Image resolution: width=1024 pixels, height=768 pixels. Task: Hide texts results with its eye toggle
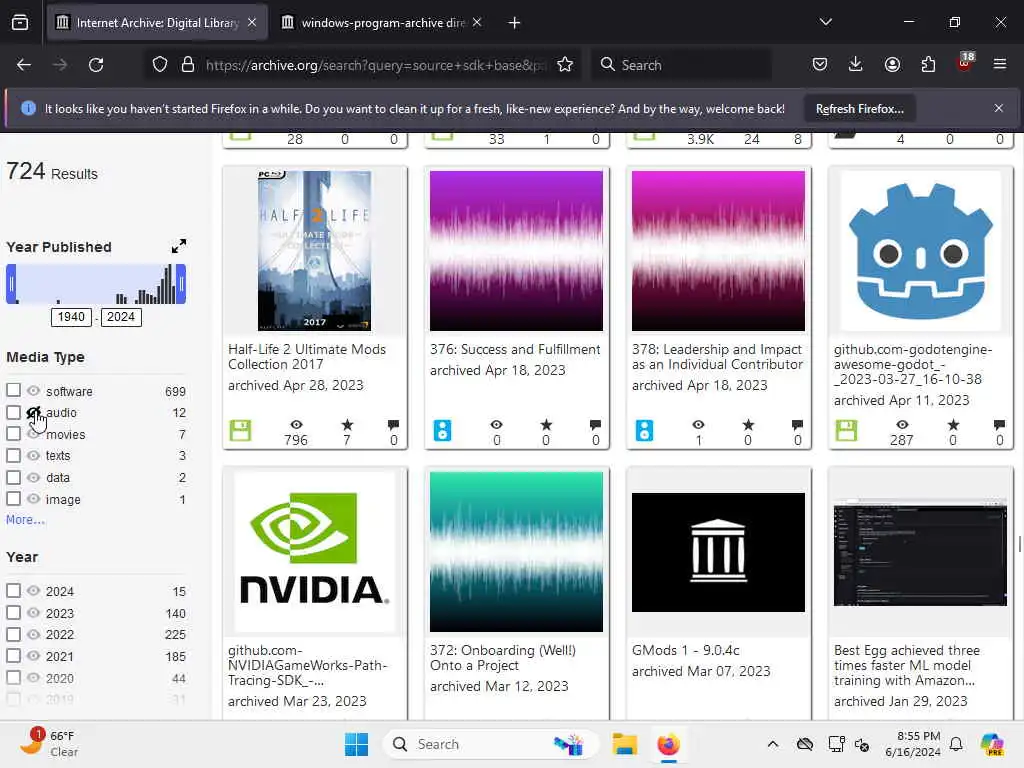point(33,455)
